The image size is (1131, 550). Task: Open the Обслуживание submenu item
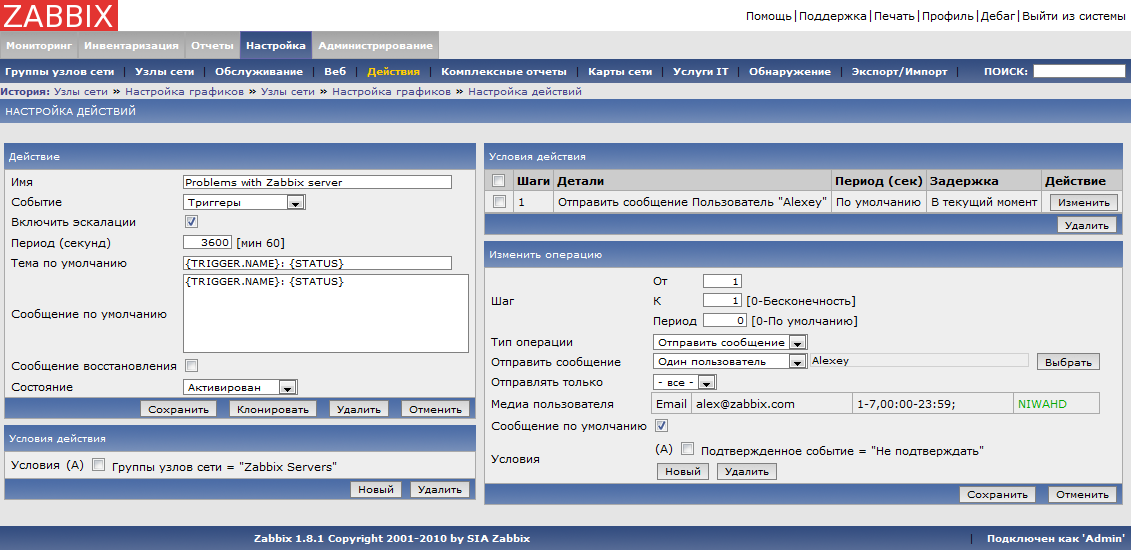[x=259, y=72]
